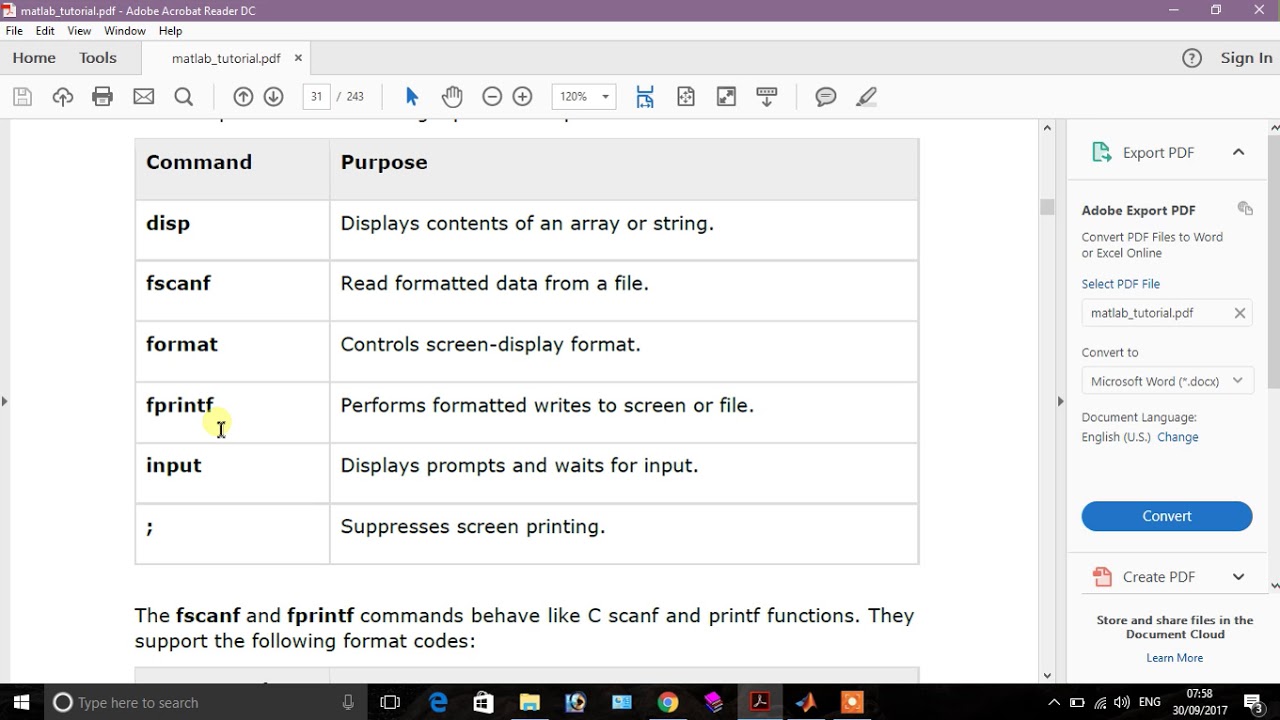Click the document scroll up arrow

tap(1047, 127)
